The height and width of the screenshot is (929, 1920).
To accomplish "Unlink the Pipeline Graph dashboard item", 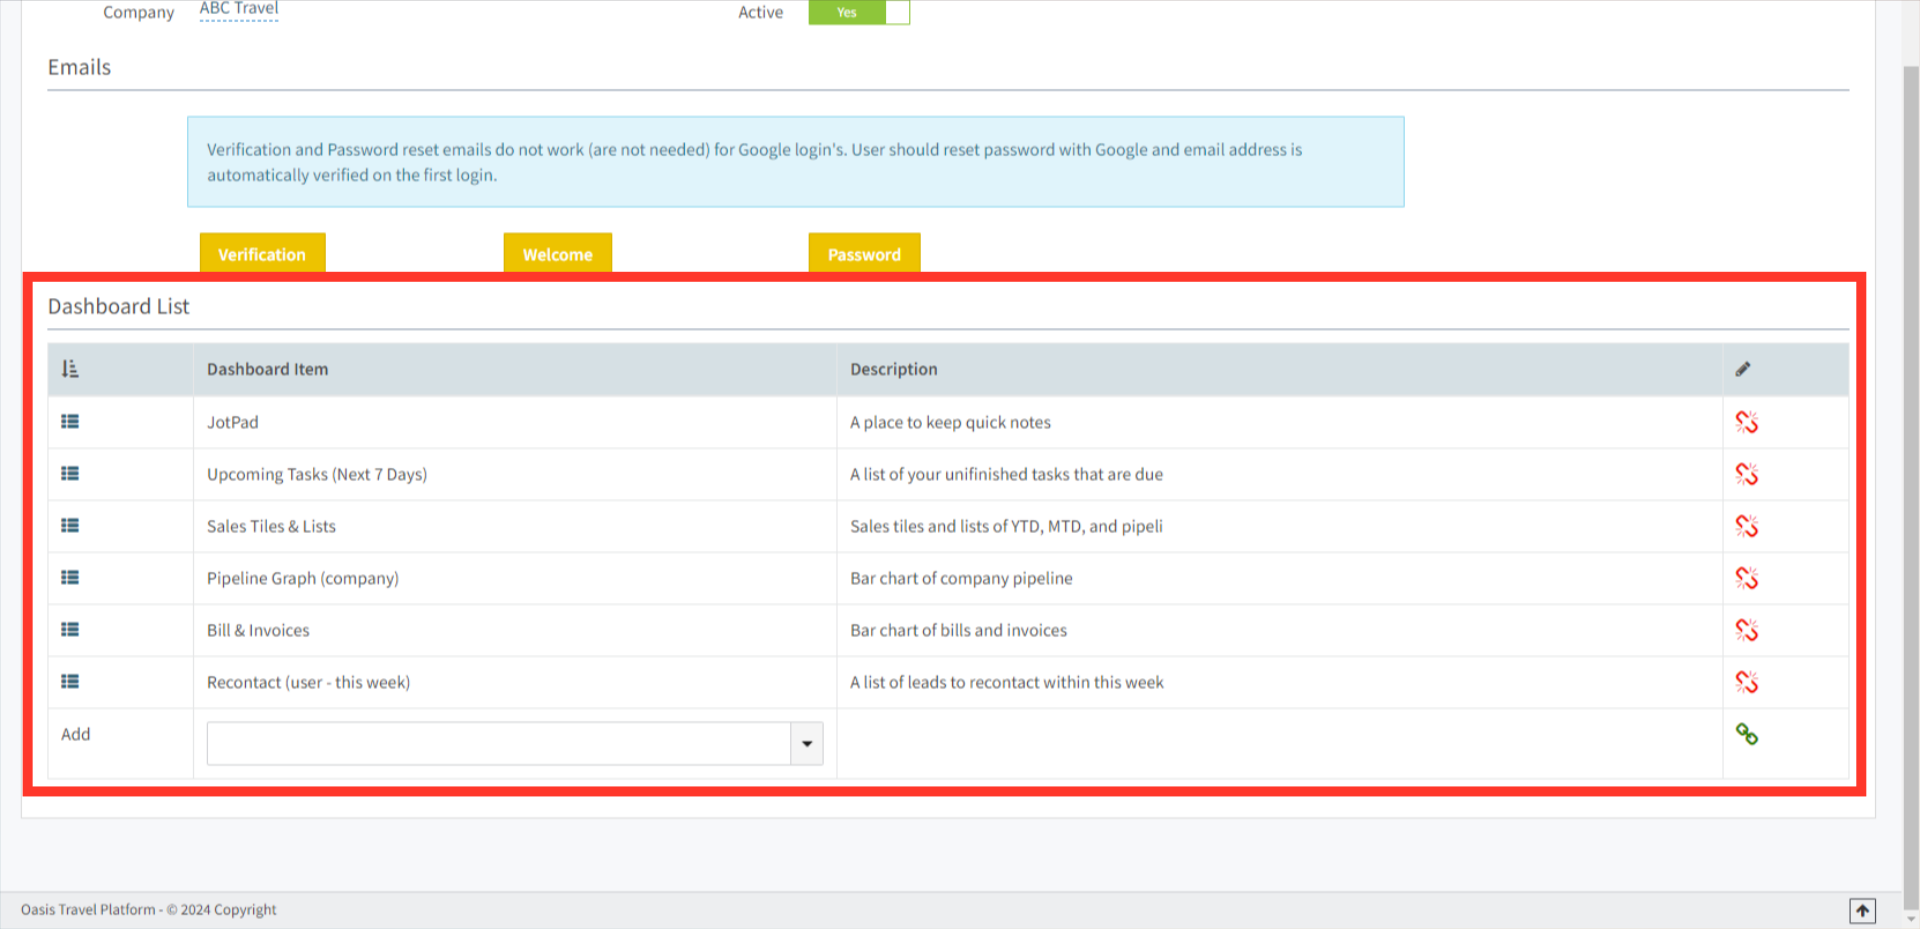I will 1747,578.
